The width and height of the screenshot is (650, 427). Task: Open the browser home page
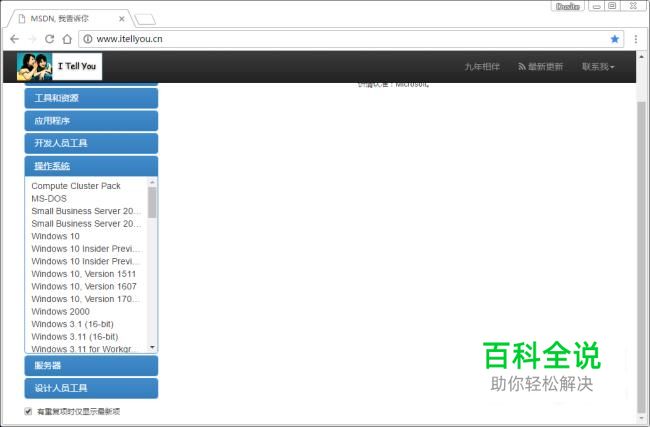67,39
